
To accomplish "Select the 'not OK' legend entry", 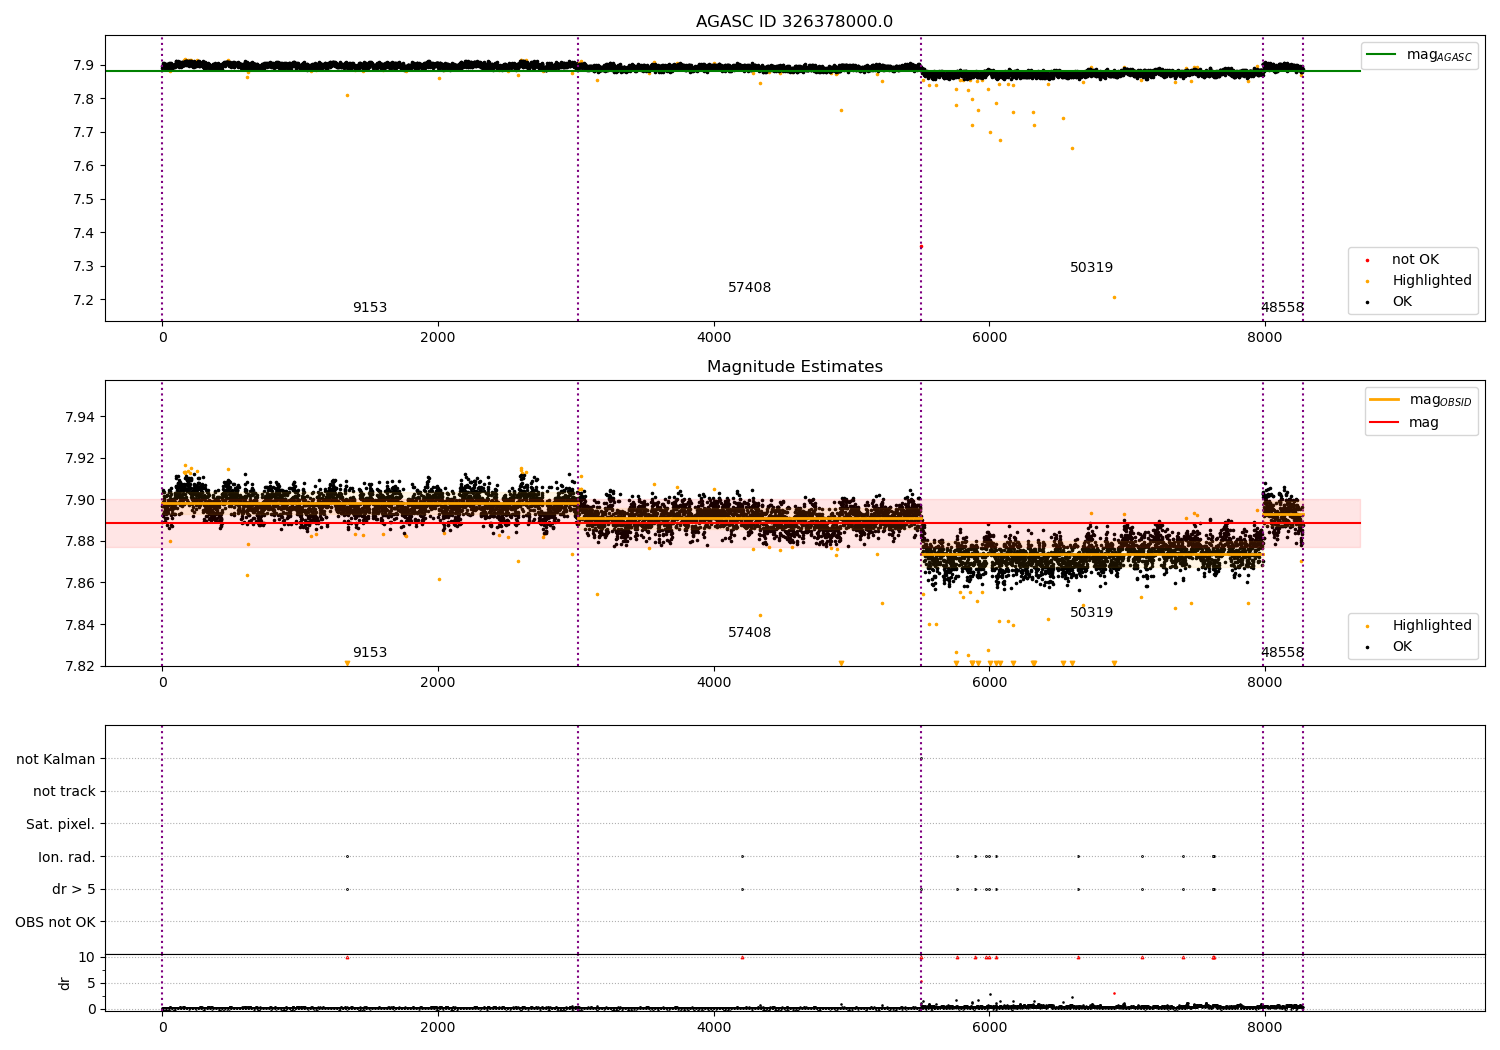I will tap(1415, 260).
